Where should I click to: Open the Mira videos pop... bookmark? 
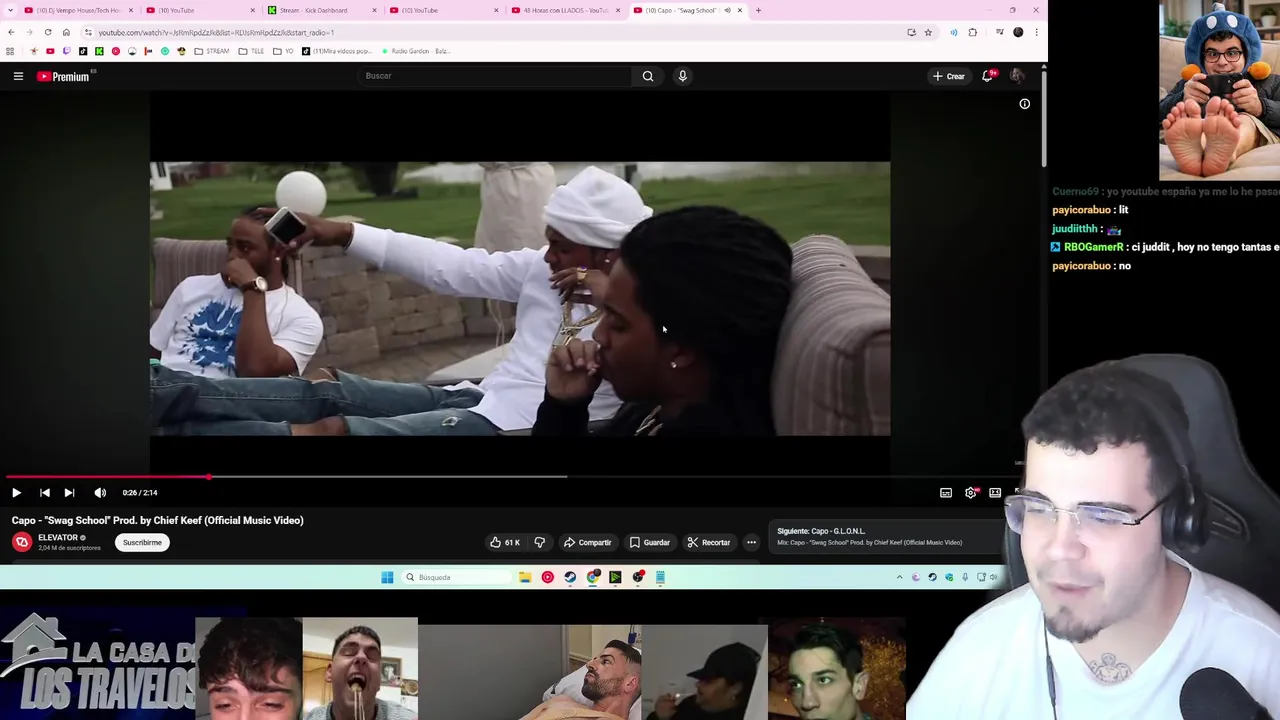tap(339, 51)
